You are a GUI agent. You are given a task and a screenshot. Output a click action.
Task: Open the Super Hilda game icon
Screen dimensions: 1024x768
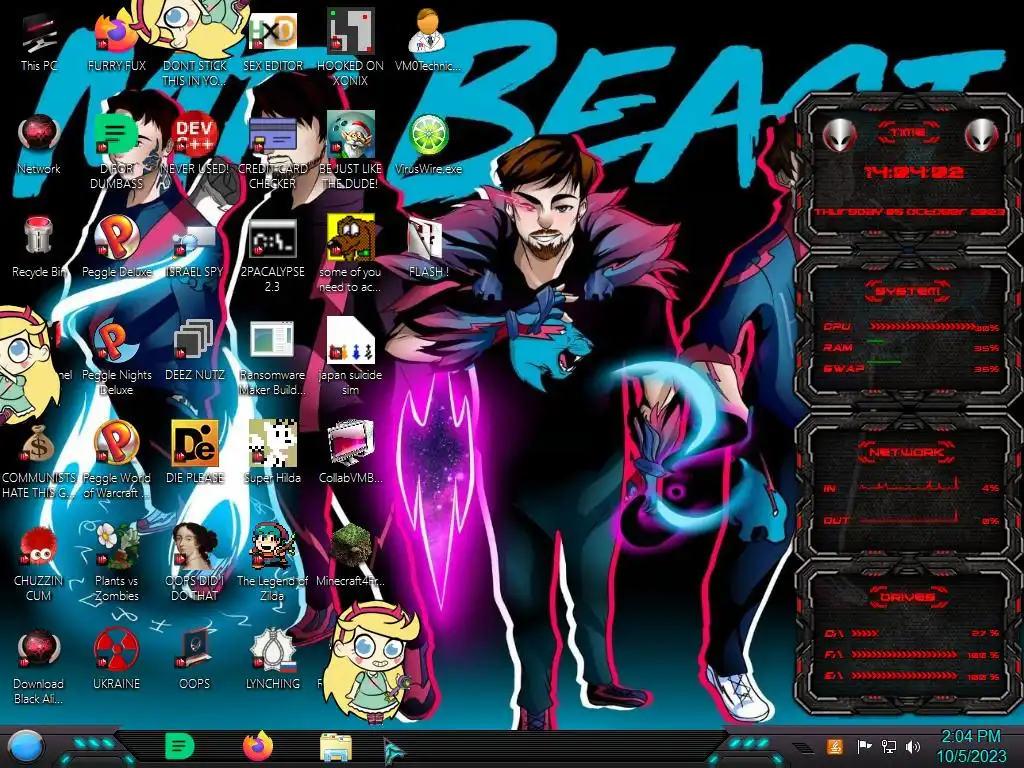[272, 444]
